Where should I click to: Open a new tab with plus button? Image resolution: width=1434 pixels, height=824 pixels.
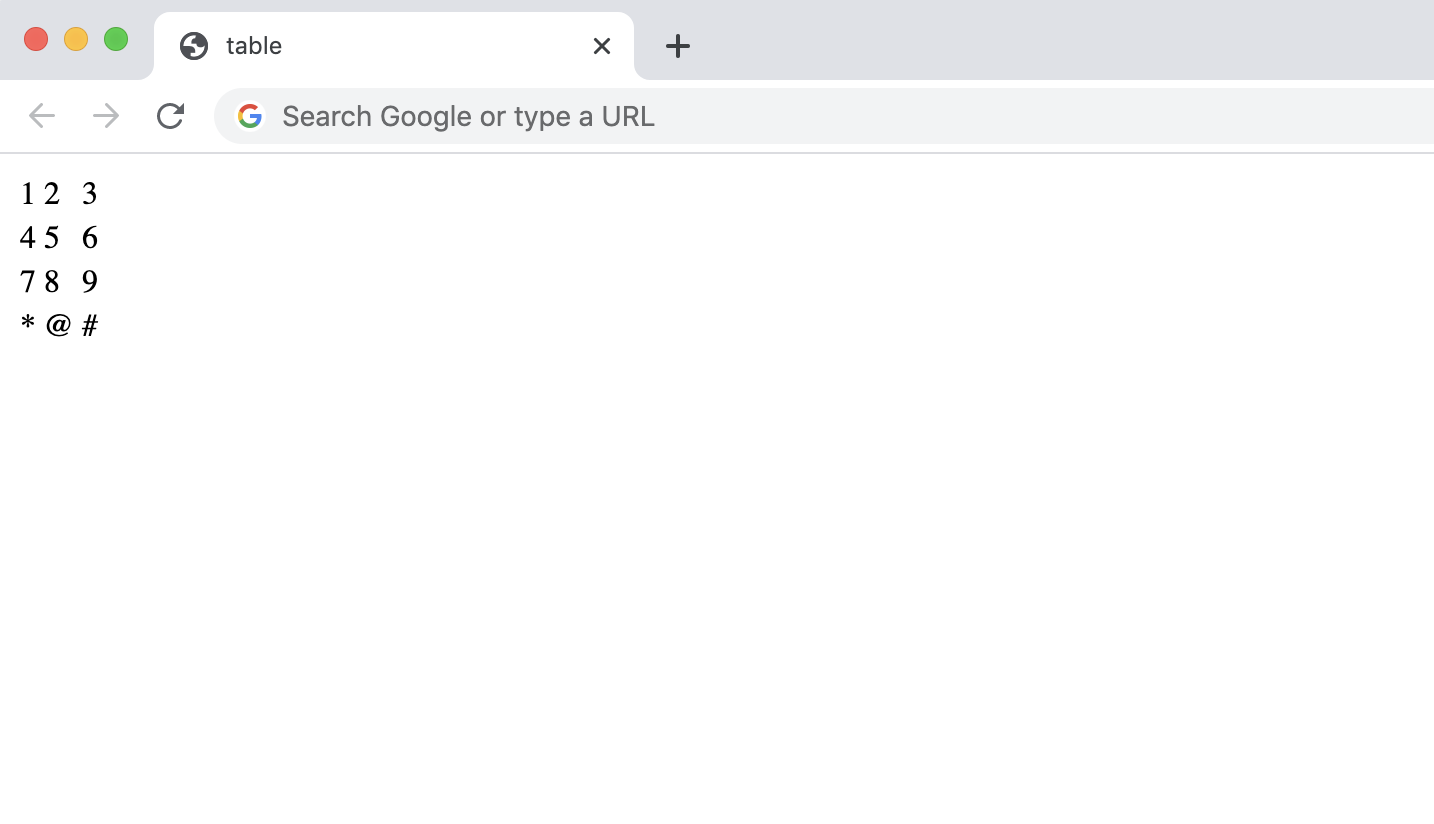678,46
